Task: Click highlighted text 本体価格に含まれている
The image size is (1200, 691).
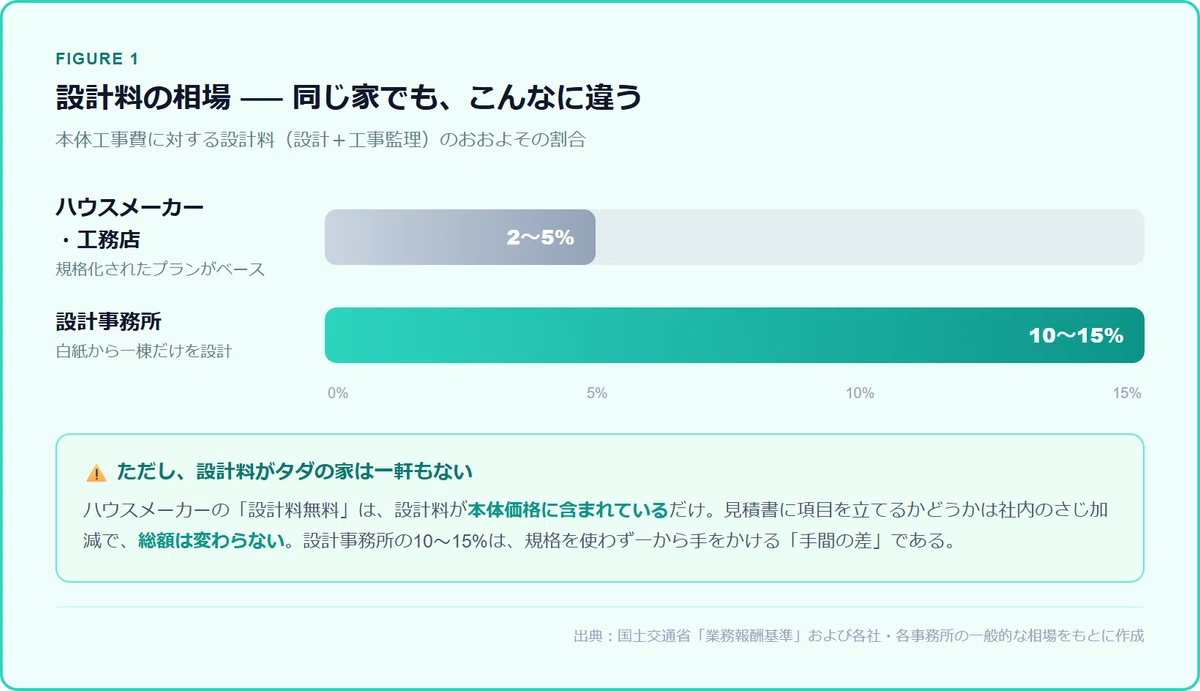Action: tap(567, 510)
